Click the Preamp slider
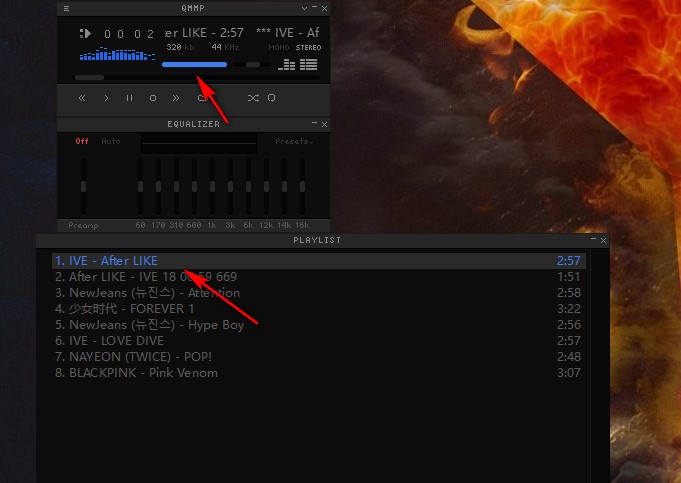681x483 pixels. point(83,186)
